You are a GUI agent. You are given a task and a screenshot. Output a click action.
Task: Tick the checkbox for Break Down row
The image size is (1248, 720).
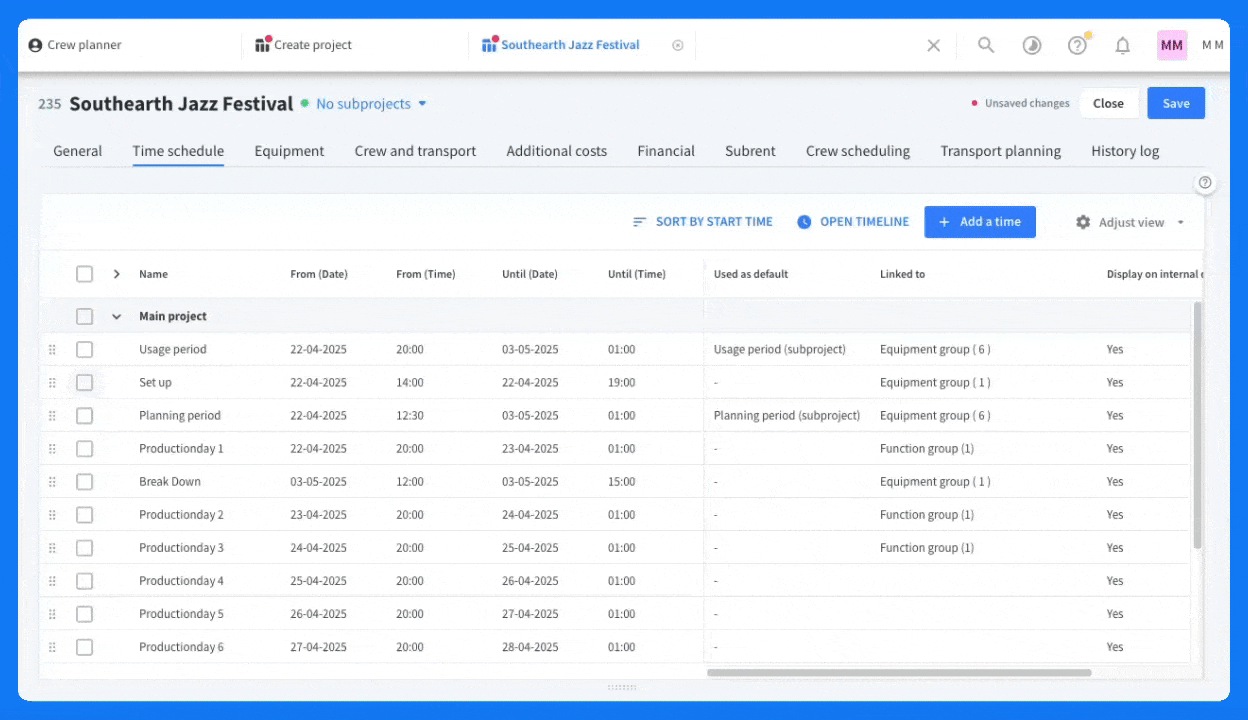coord(84,482)
